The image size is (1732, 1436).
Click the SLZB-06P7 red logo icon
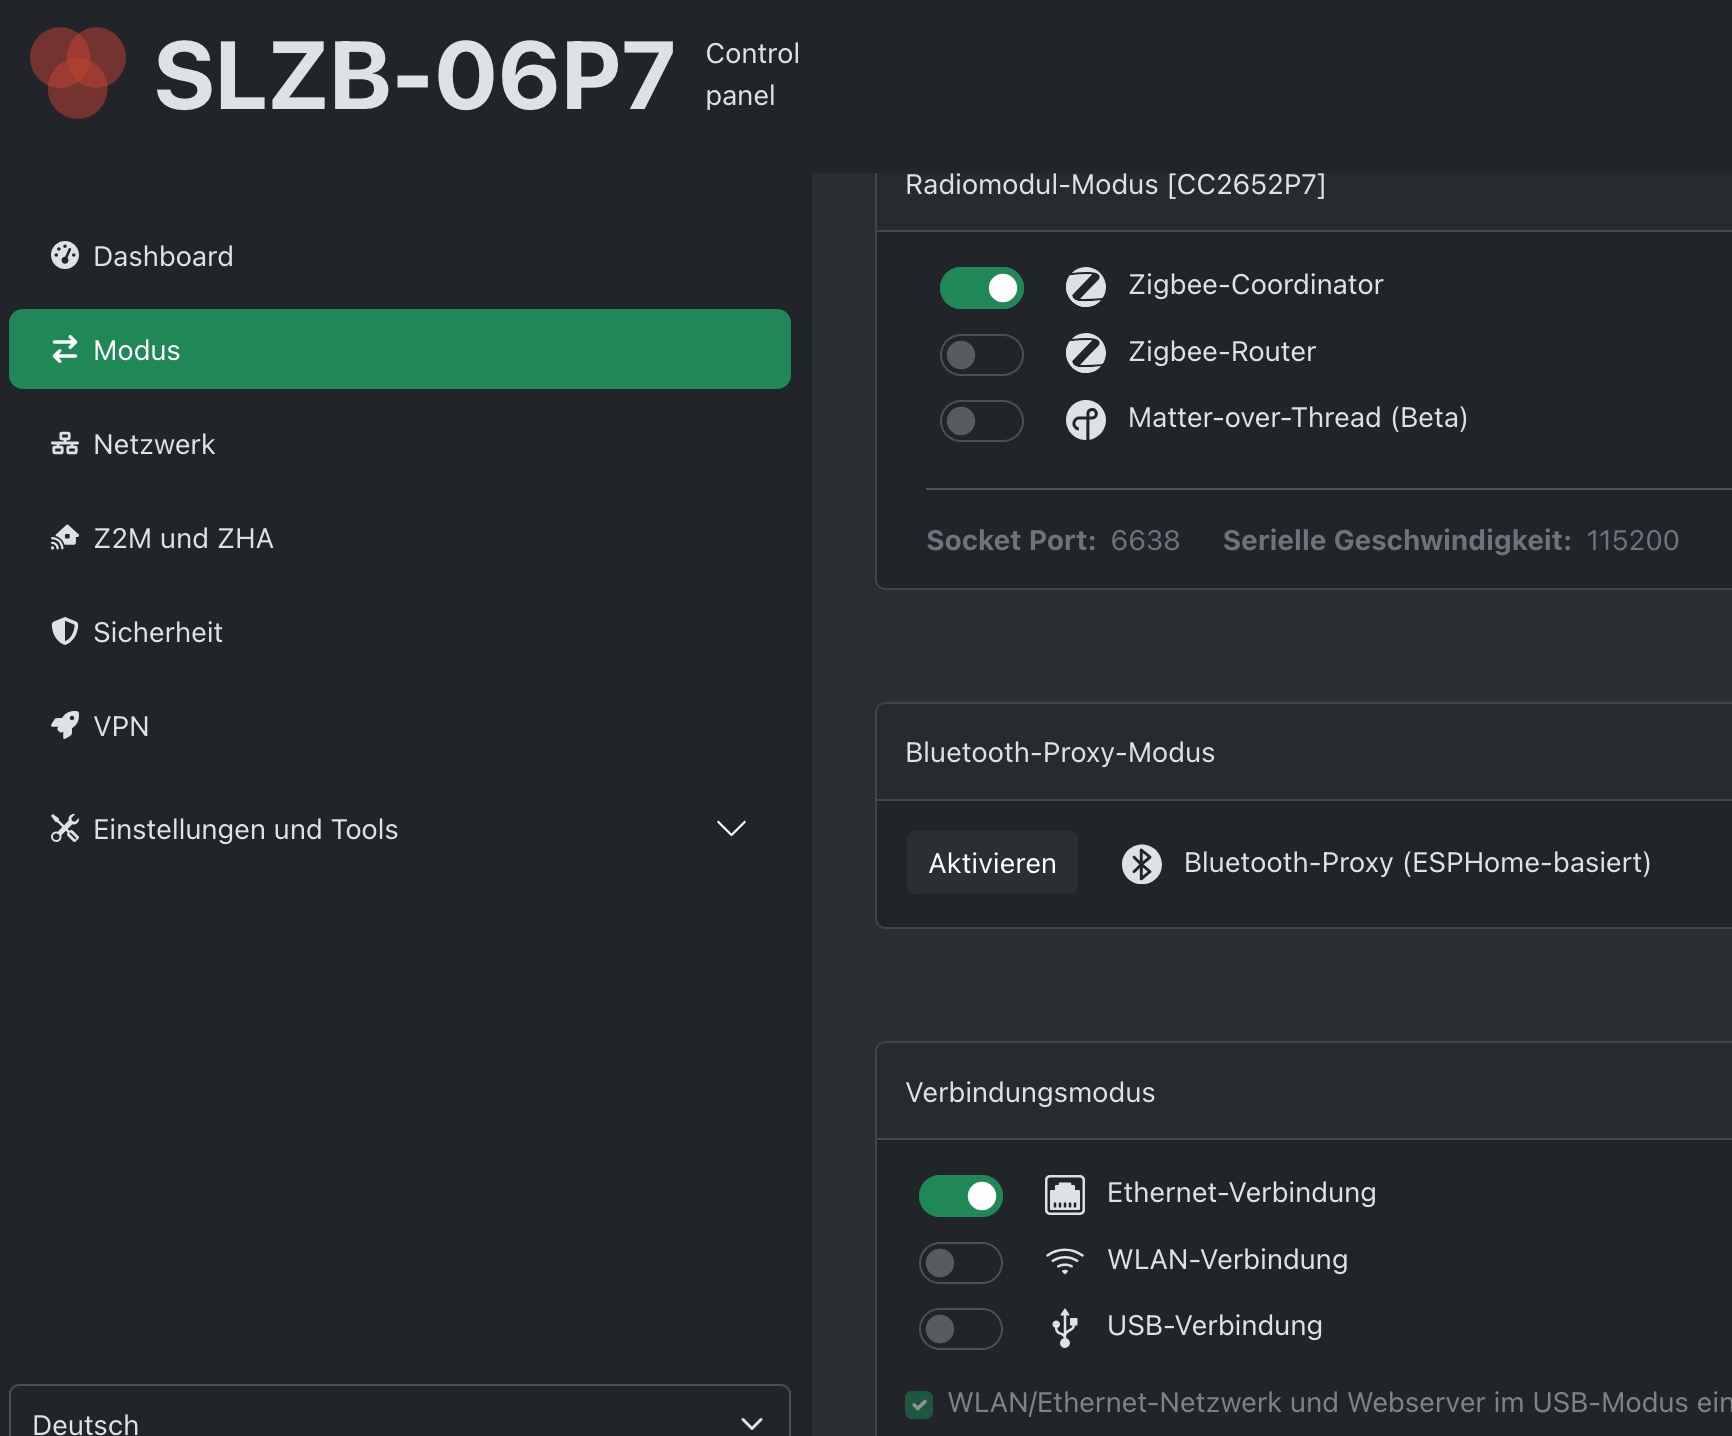(78, 73)
